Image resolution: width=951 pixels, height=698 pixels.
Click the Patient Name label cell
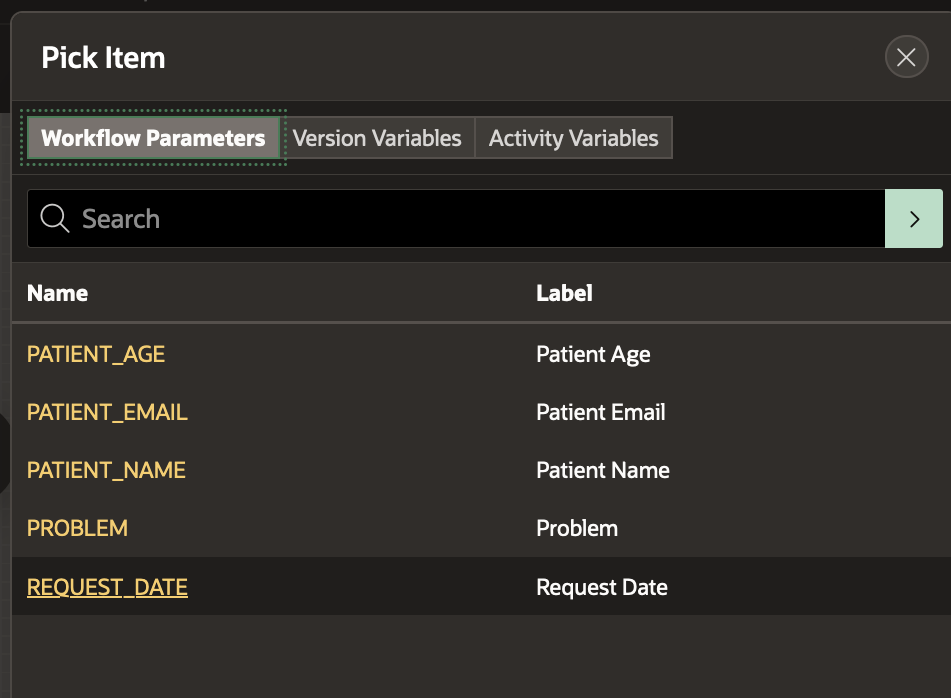(603, 470)
